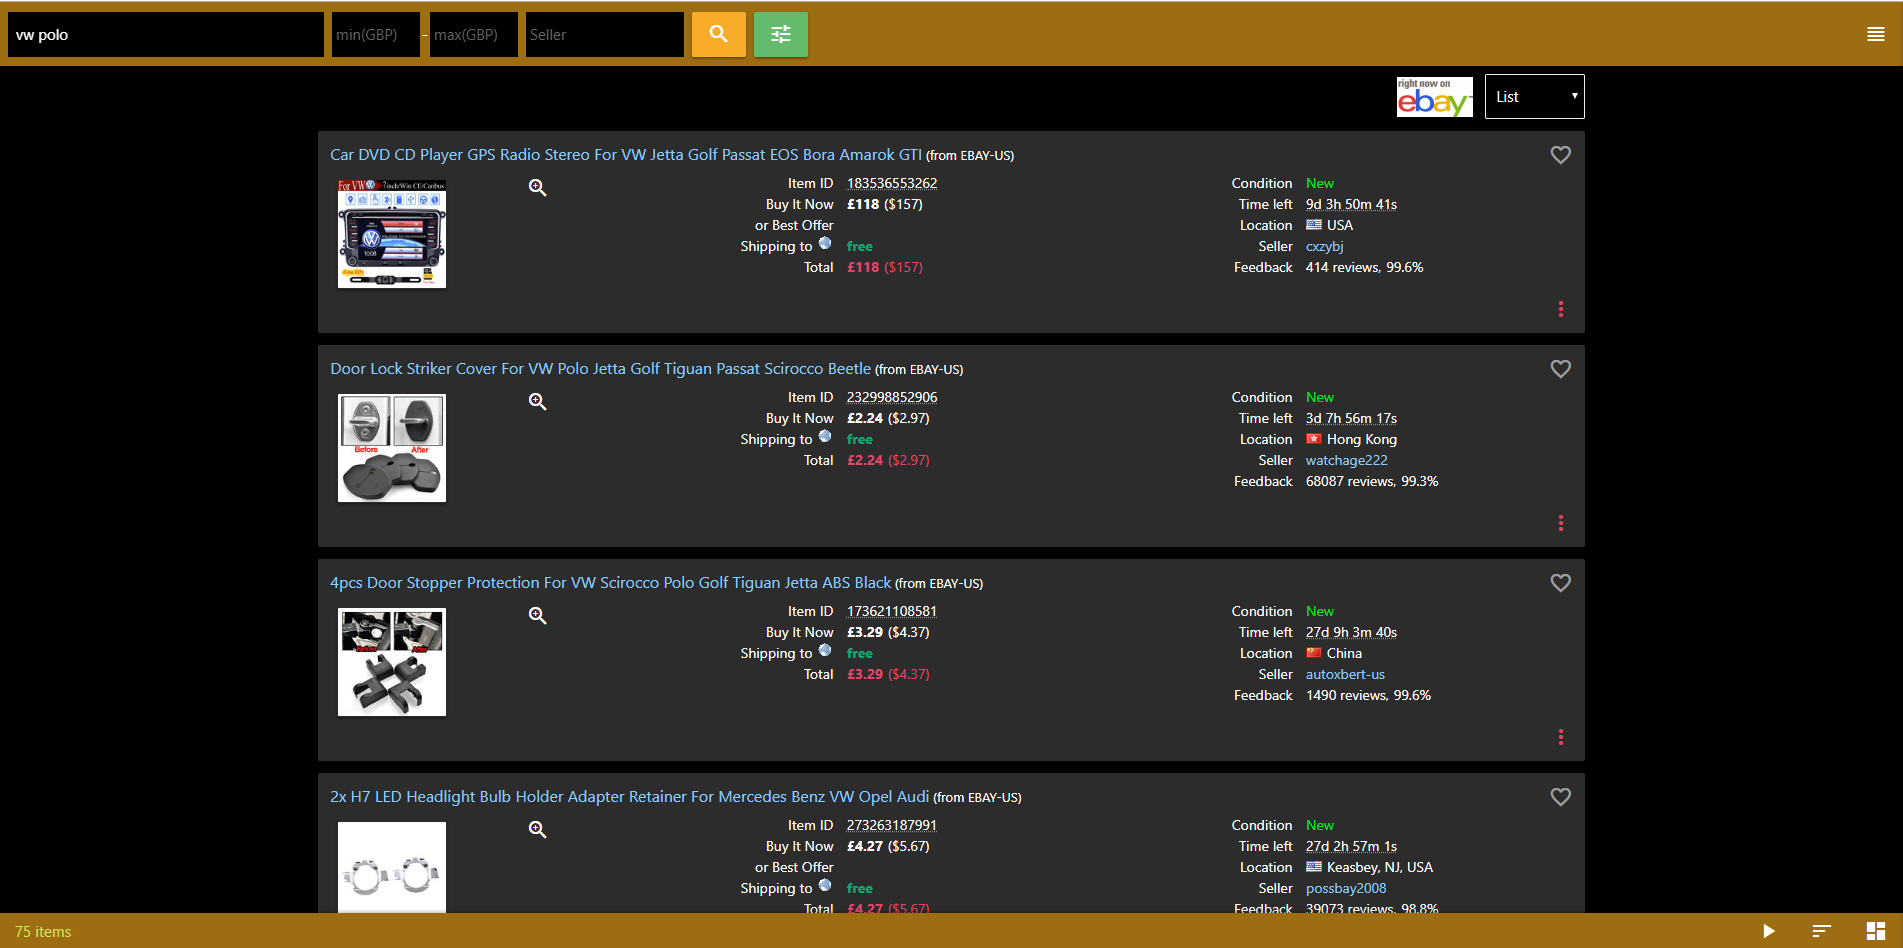The width and height of the screenshot is (1903, 948).
Task: Zoom image of Car DVD CD Player listing
Action: 537,187
